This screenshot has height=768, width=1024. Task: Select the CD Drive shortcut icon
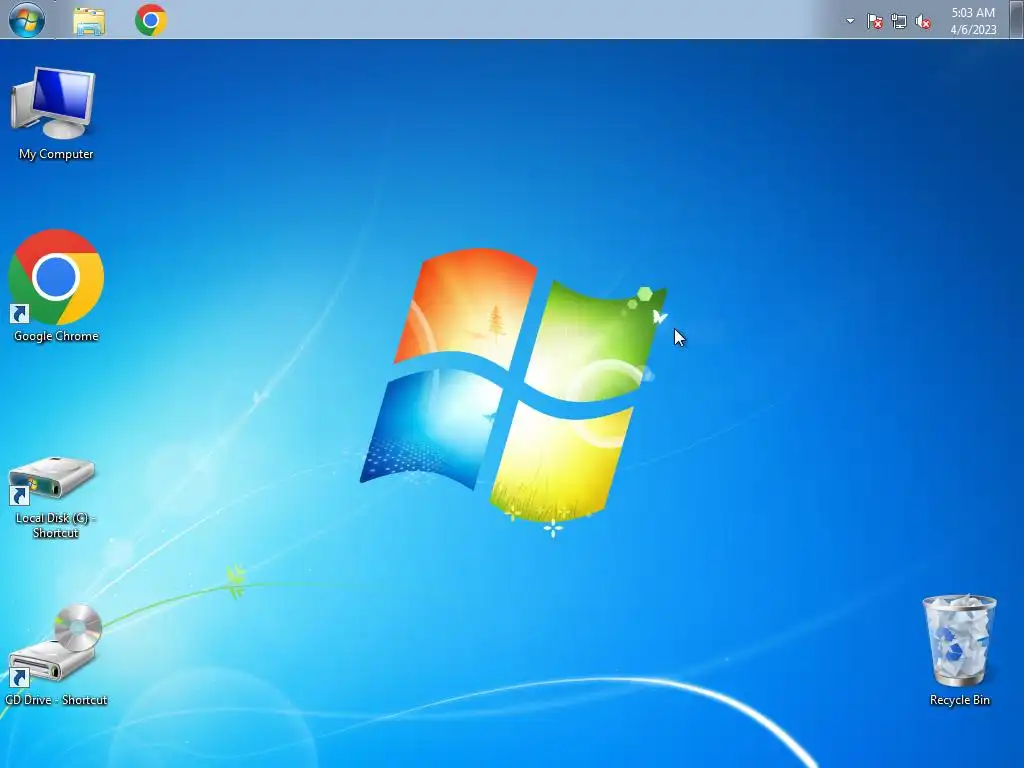pyautogui.click(x=55, y=645)
